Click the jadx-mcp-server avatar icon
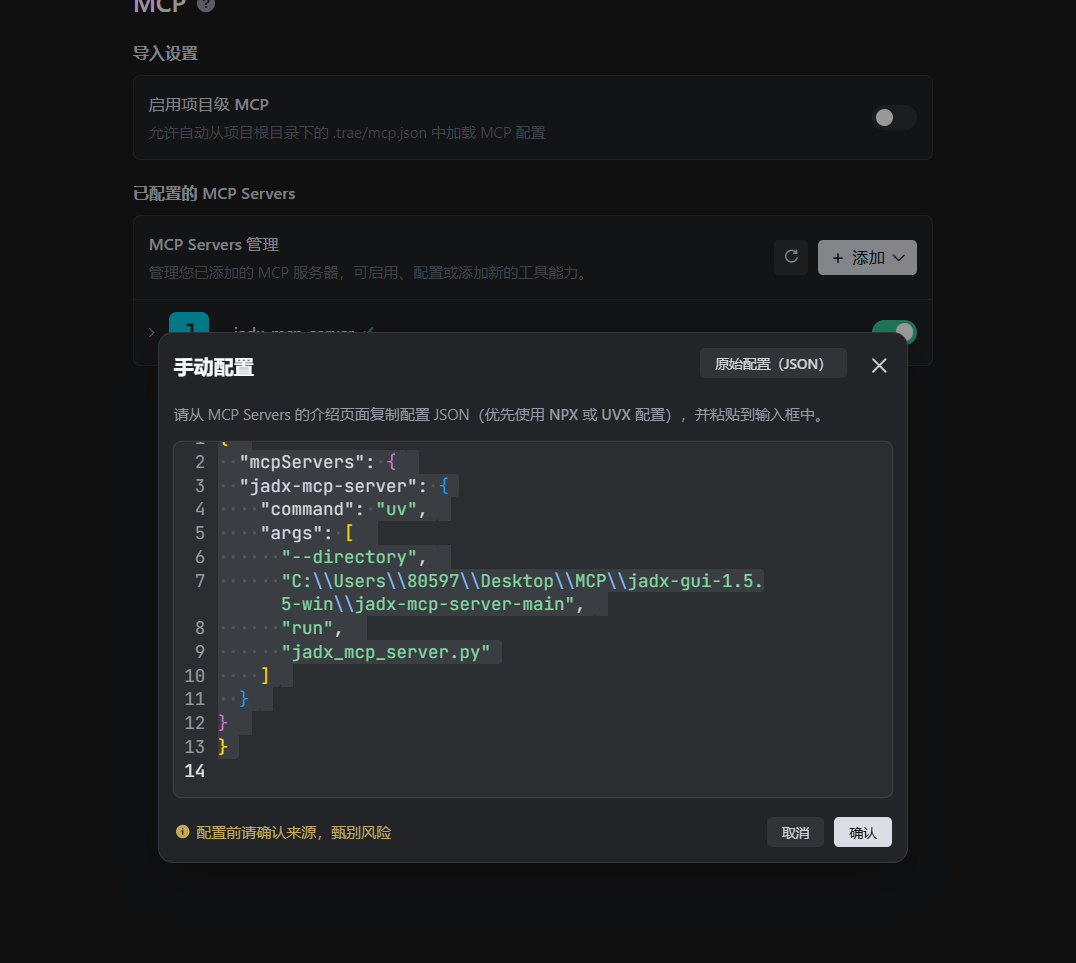This screenshot has height=963, width=1076. click(189, 323)
